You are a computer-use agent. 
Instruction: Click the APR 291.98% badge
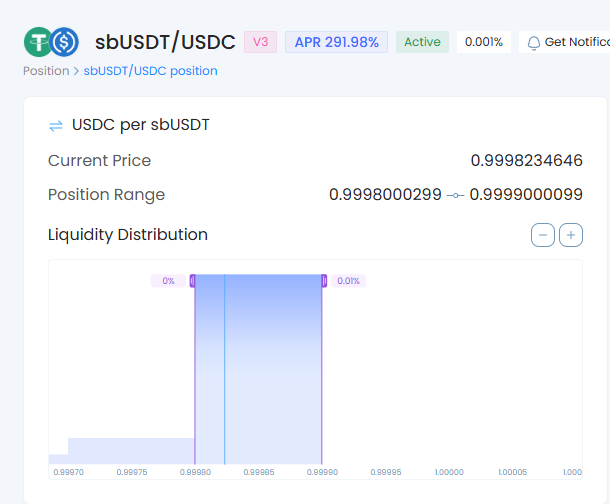(x=337, y=42)
